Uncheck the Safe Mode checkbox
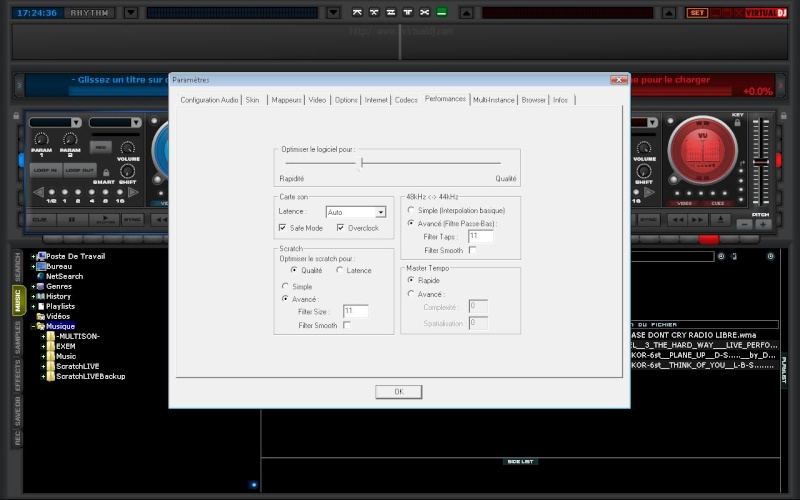800x500 pixels. [x=283, y=228]
